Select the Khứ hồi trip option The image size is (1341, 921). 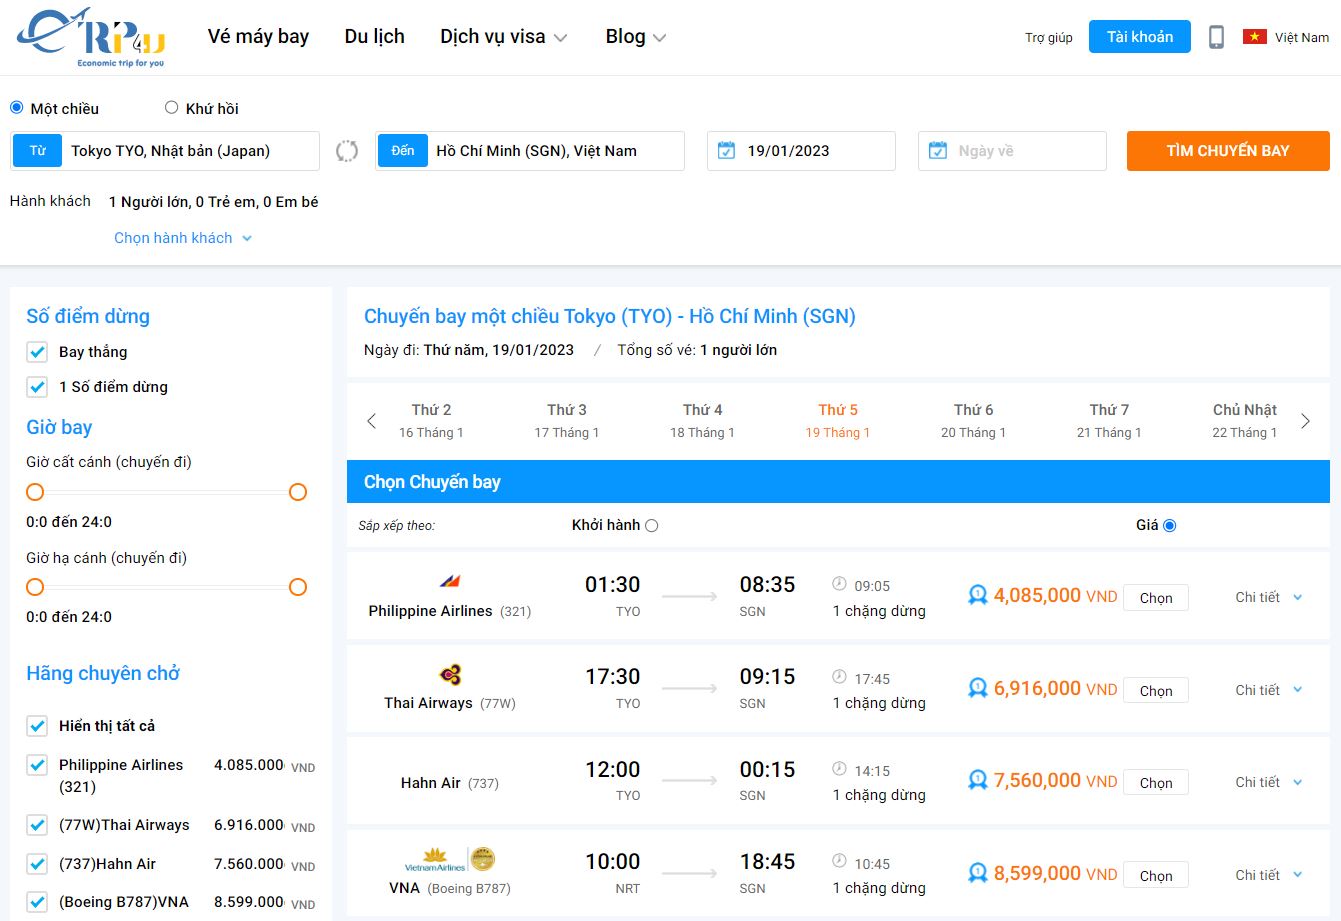[x=171, y=106]
